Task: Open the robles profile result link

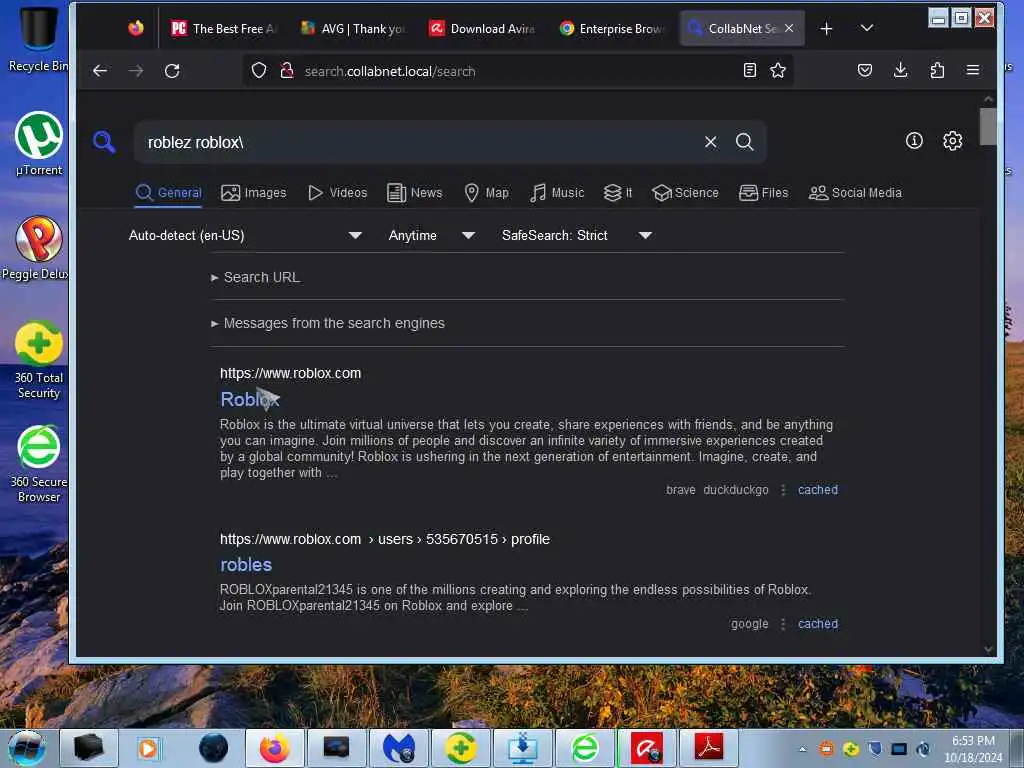Action: (x=246, y=564)
